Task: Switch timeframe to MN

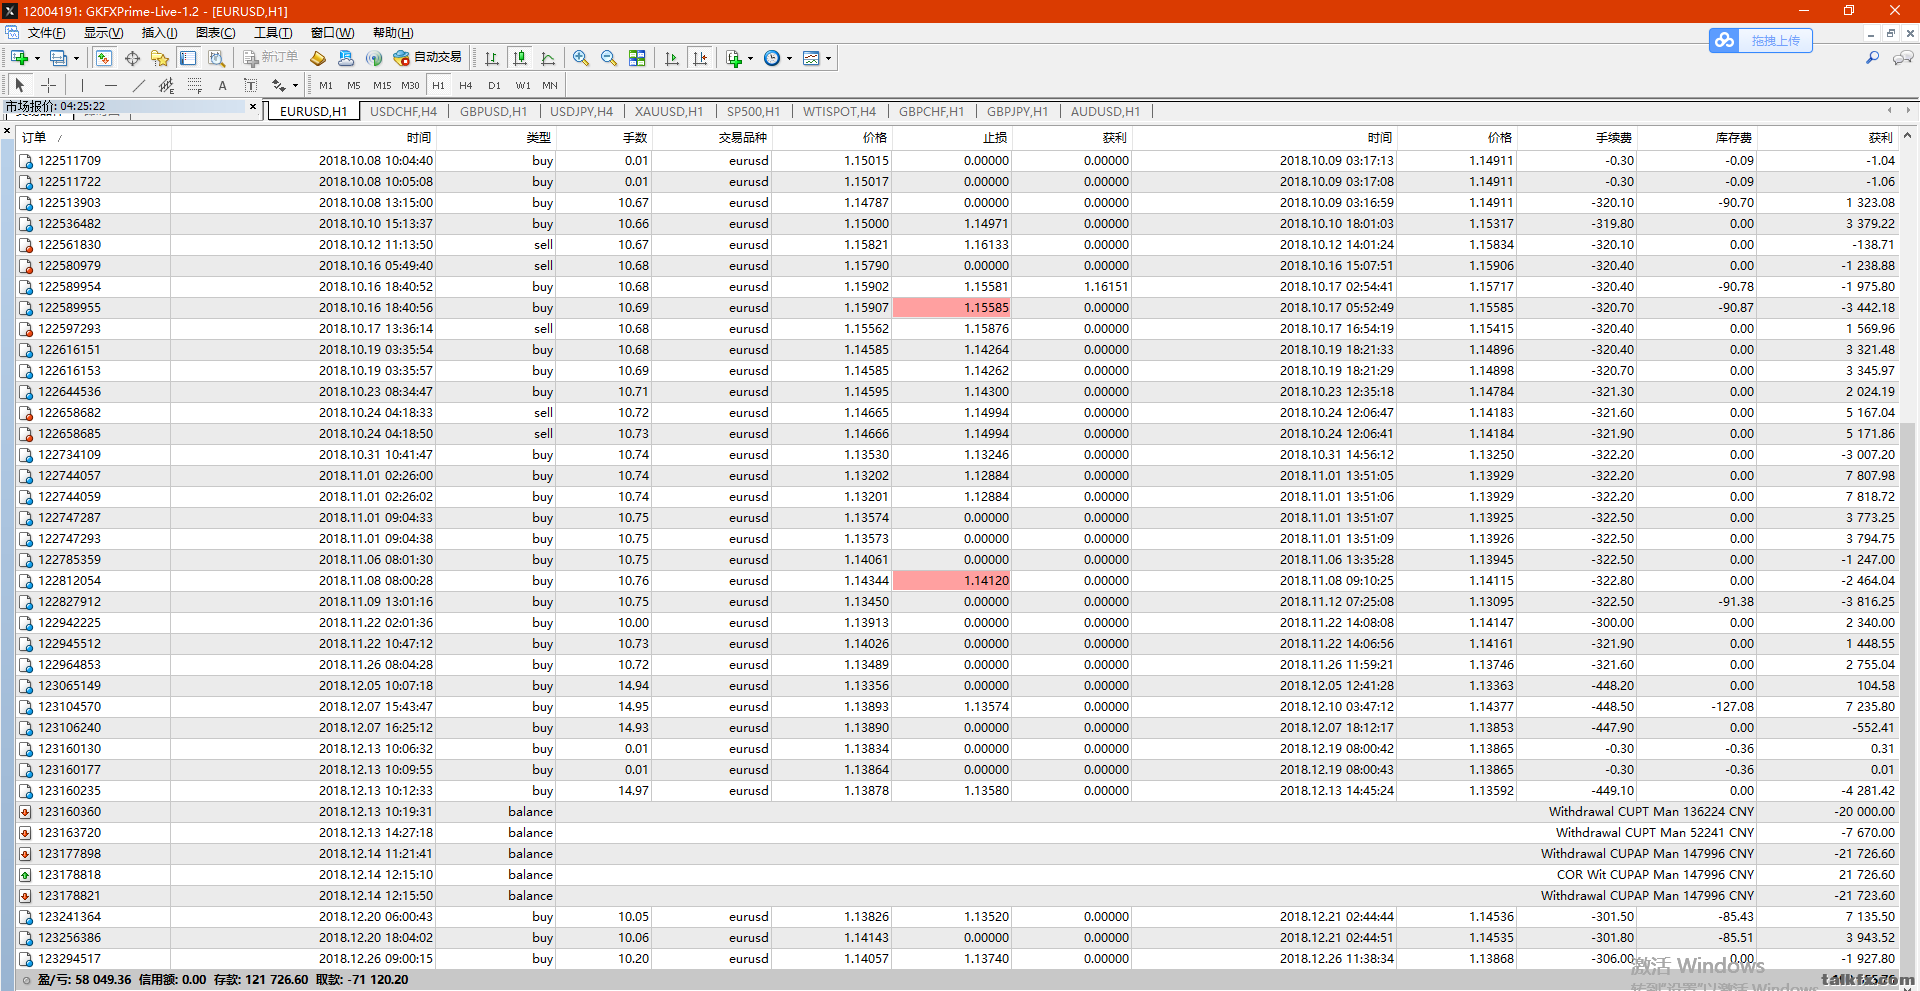Action: [x=550, y=85]
